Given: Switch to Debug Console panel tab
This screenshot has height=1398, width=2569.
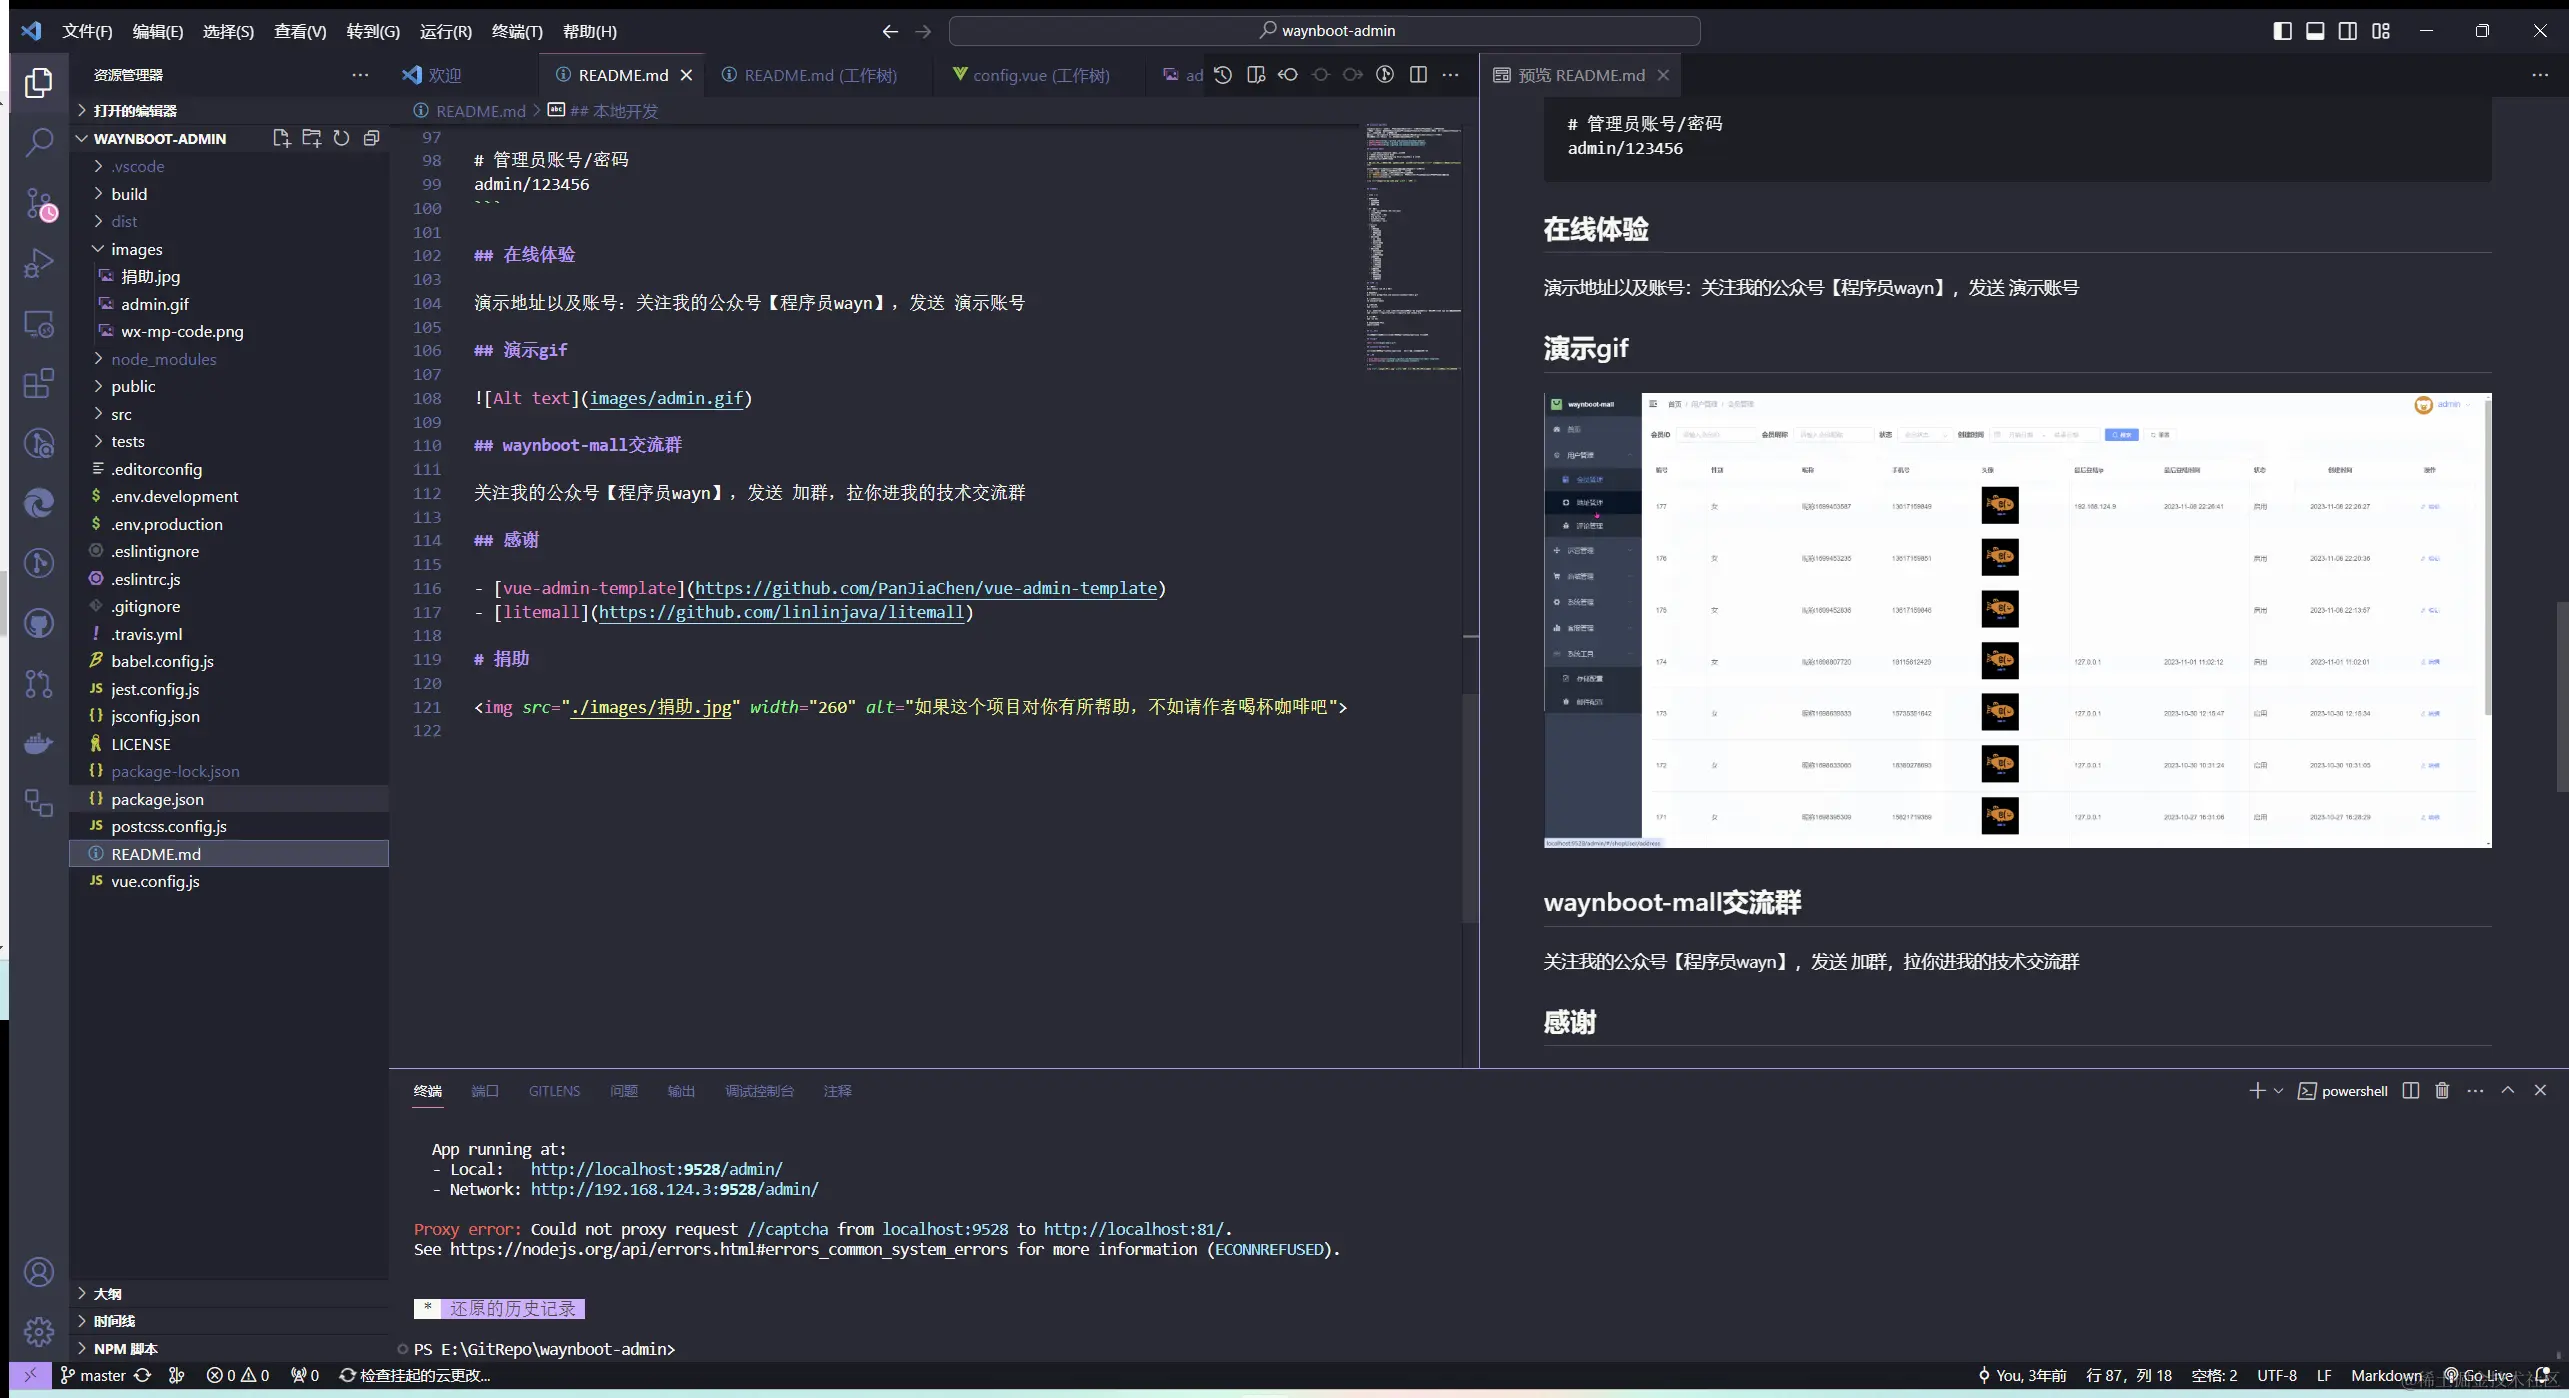Looking at the screenshot, I should [x=759, y=1091].
